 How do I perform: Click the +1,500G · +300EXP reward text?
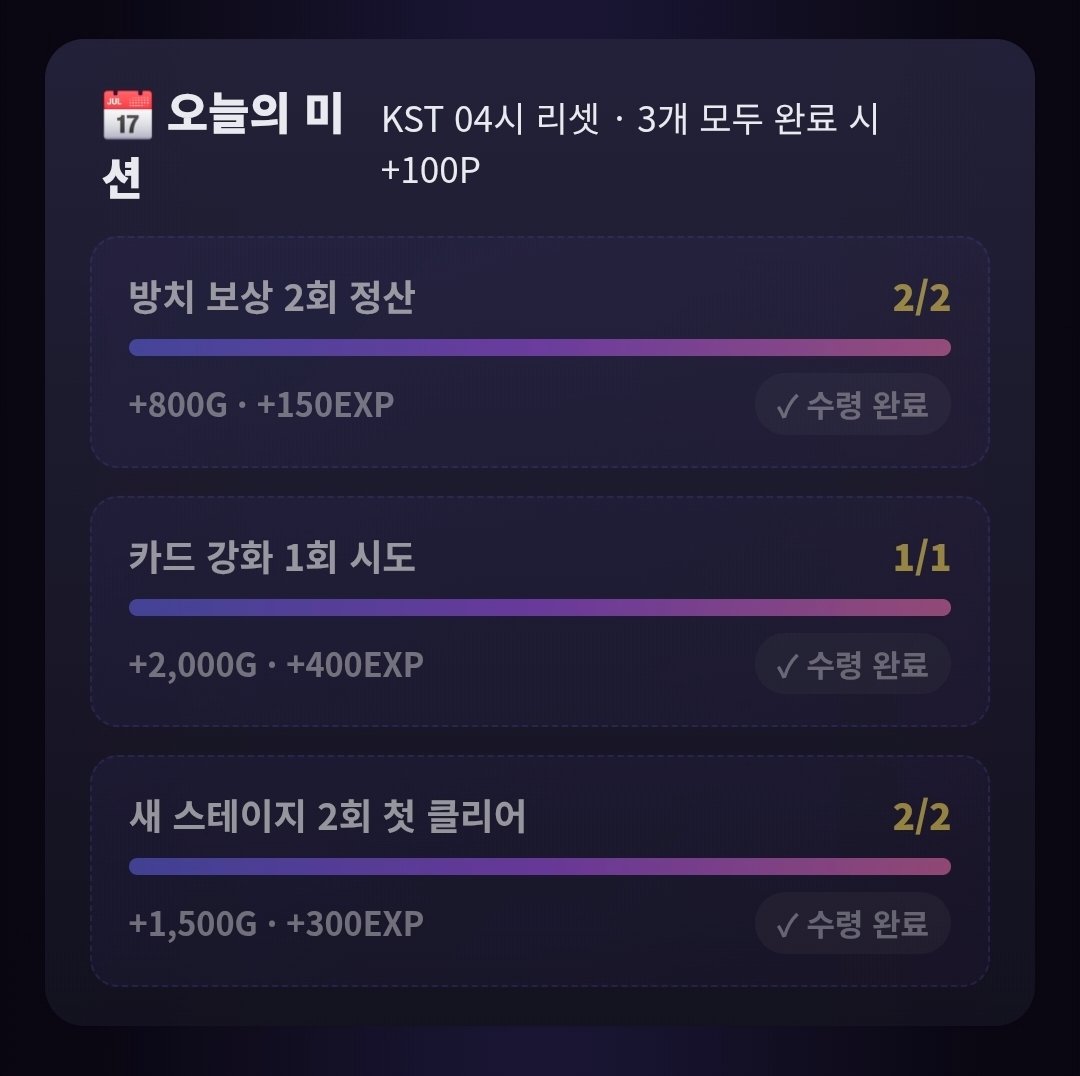(x=276, y=924)
